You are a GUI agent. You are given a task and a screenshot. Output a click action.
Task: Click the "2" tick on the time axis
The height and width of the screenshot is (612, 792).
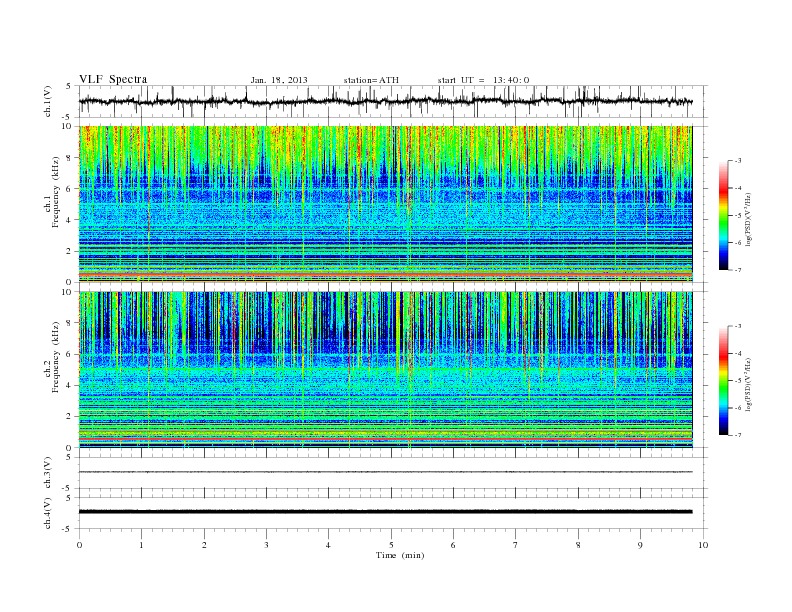(x=204, y=545)
